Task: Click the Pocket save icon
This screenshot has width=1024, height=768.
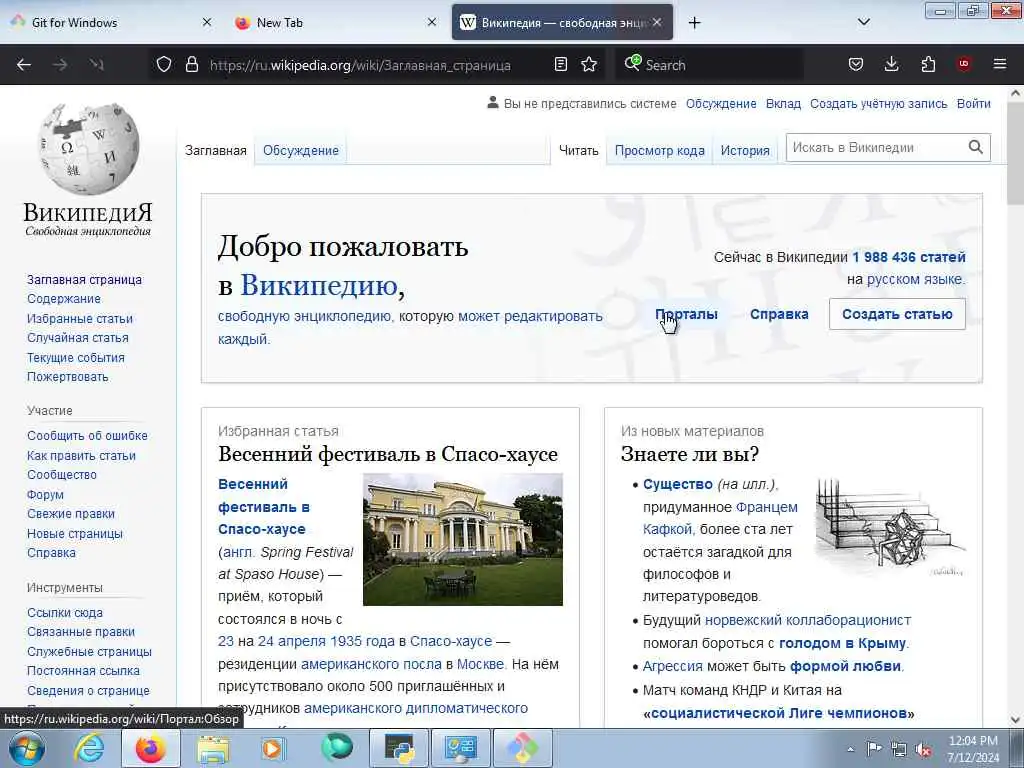Action: click(x=856, y=65)
